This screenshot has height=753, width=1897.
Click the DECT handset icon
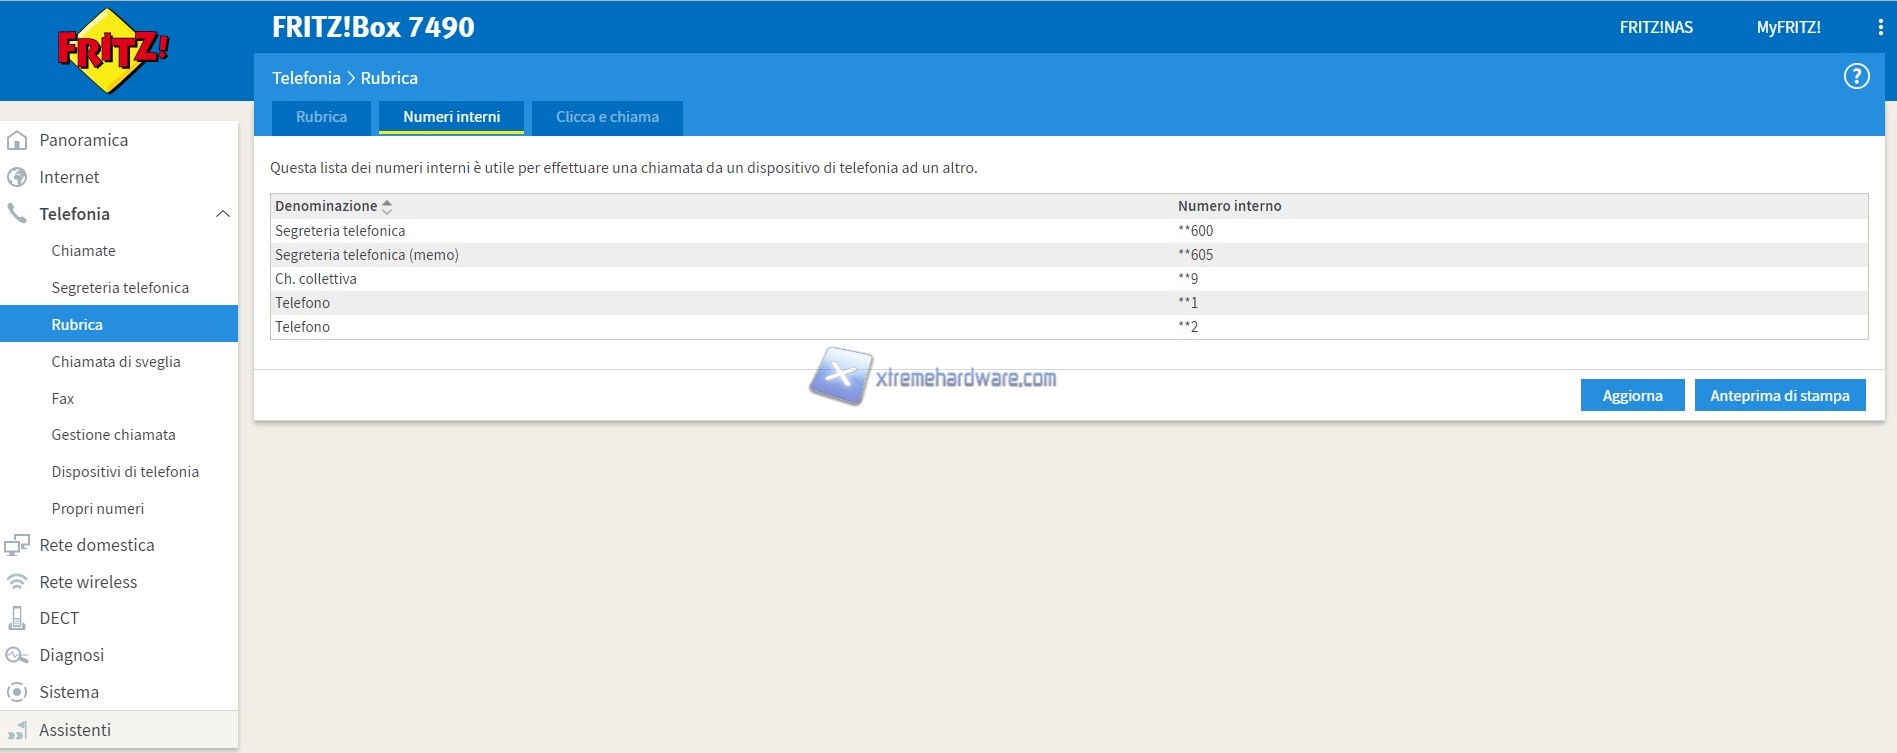coord(17,619)
